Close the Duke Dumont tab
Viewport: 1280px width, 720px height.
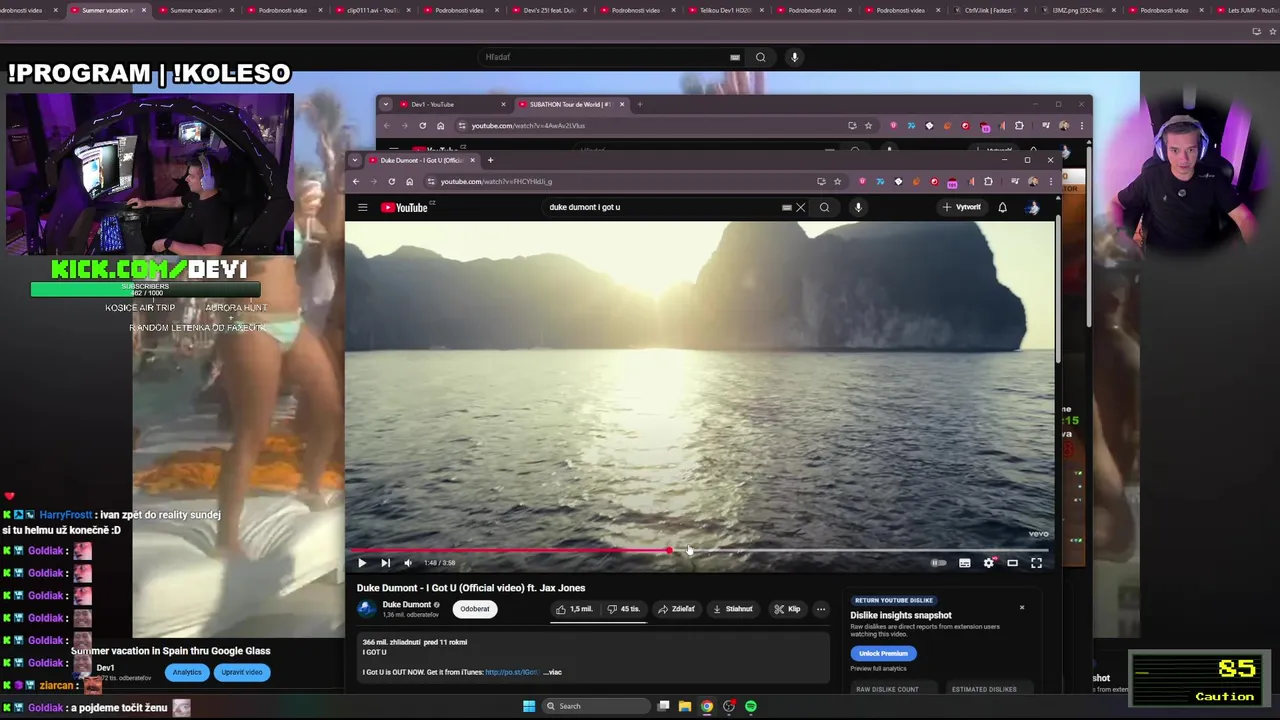pos(473,160)
